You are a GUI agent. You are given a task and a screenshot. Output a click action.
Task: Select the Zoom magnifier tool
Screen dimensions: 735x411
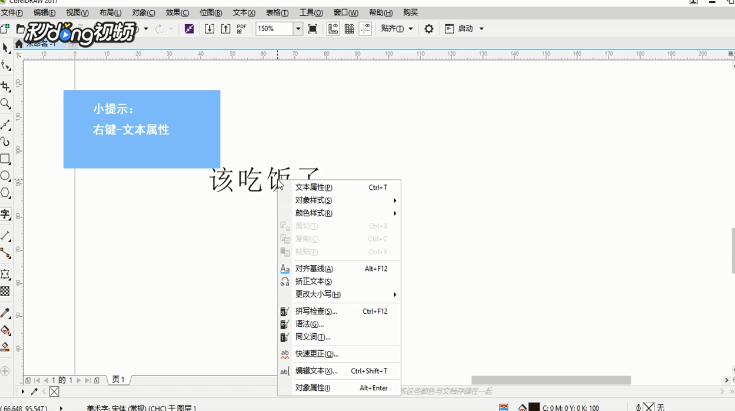[x=6, y=104]
